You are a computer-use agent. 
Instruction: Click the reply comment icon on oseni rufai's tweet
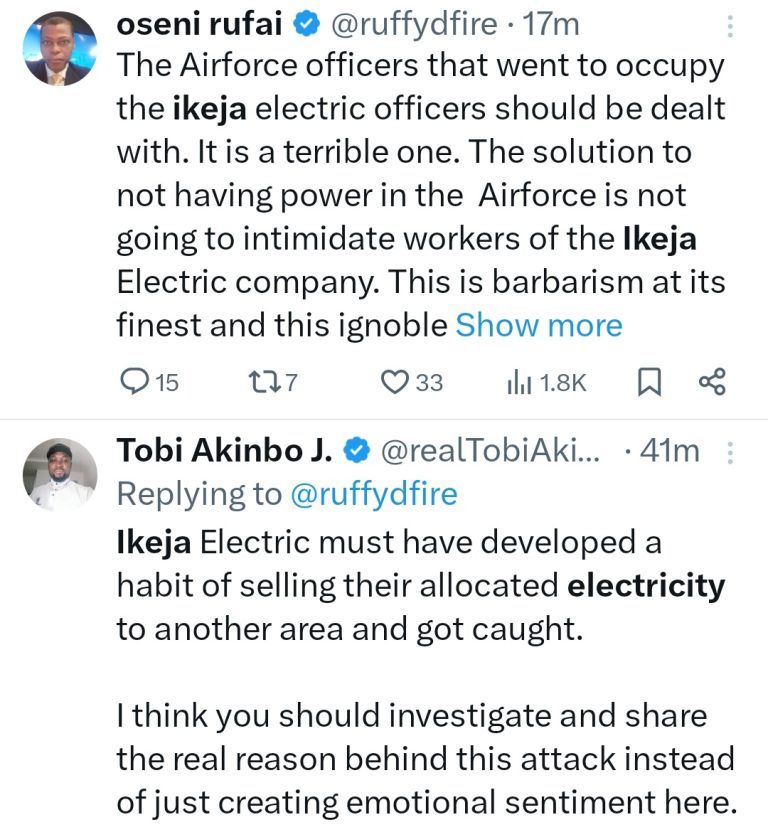pos(133,382)
